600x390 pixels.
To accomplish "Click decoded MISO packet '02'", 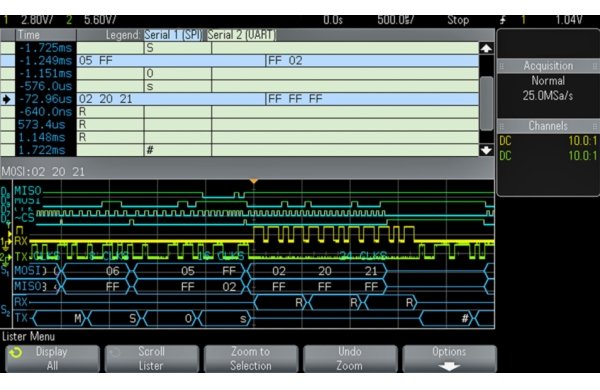I will pos(229,287).
